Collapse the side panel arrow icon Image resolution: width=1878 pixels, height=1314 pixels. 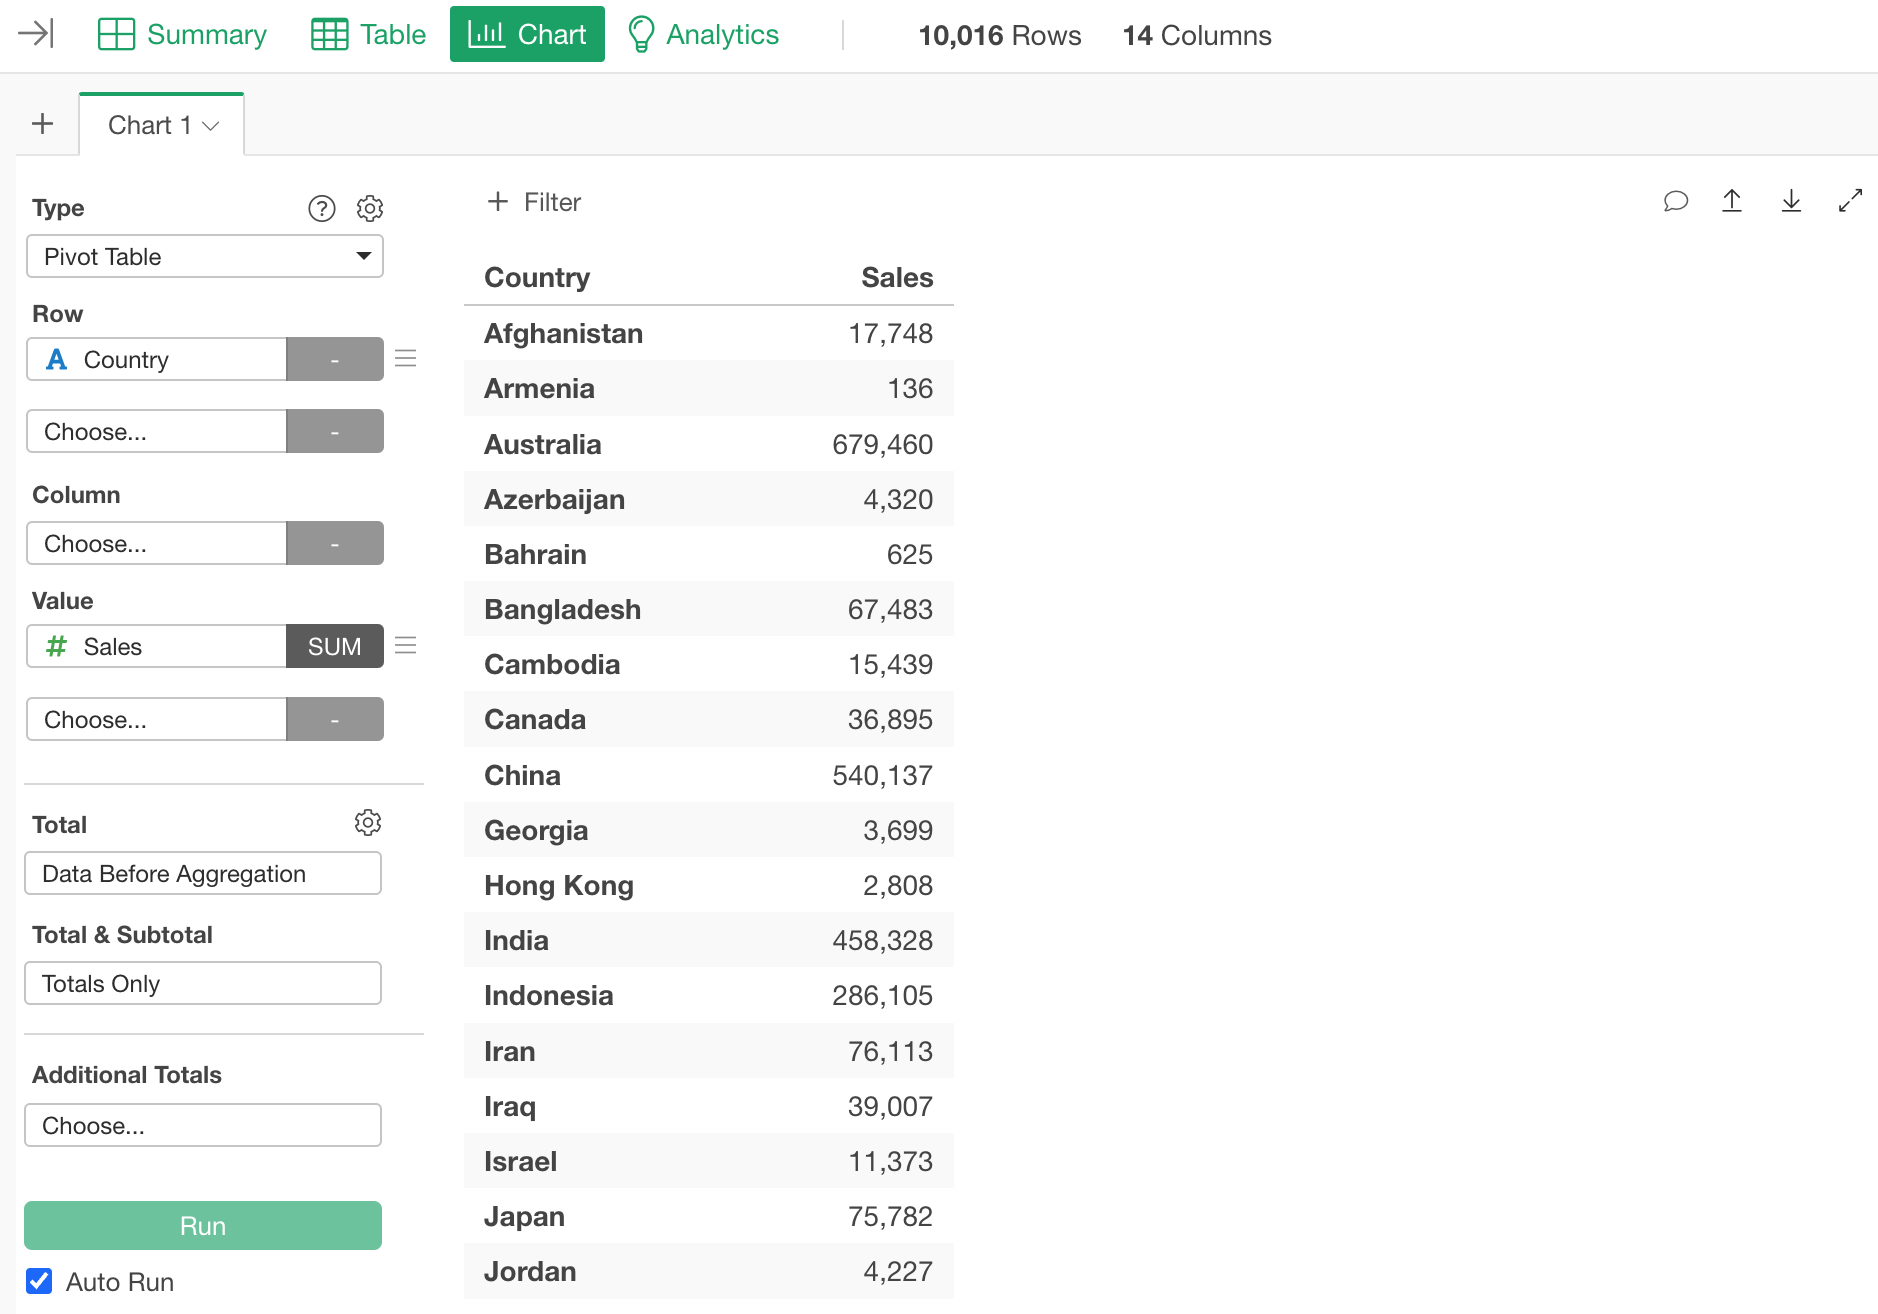(36, 34)
